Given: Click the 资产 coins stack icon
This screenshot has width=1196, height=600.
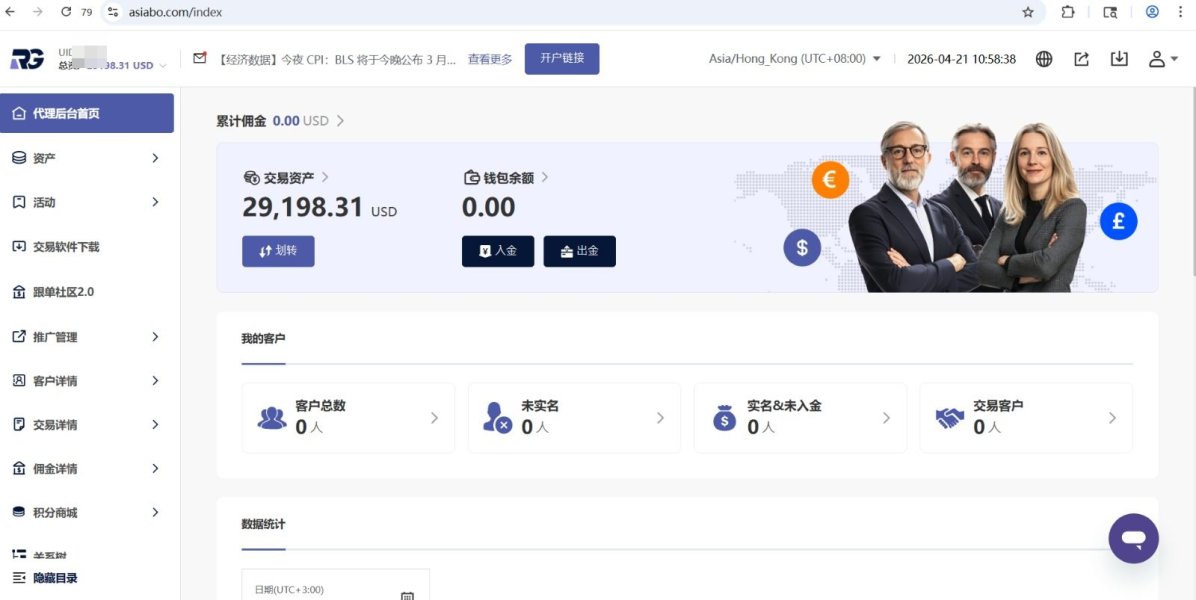Looking at the screenshot, I should (x=19, y=158).
